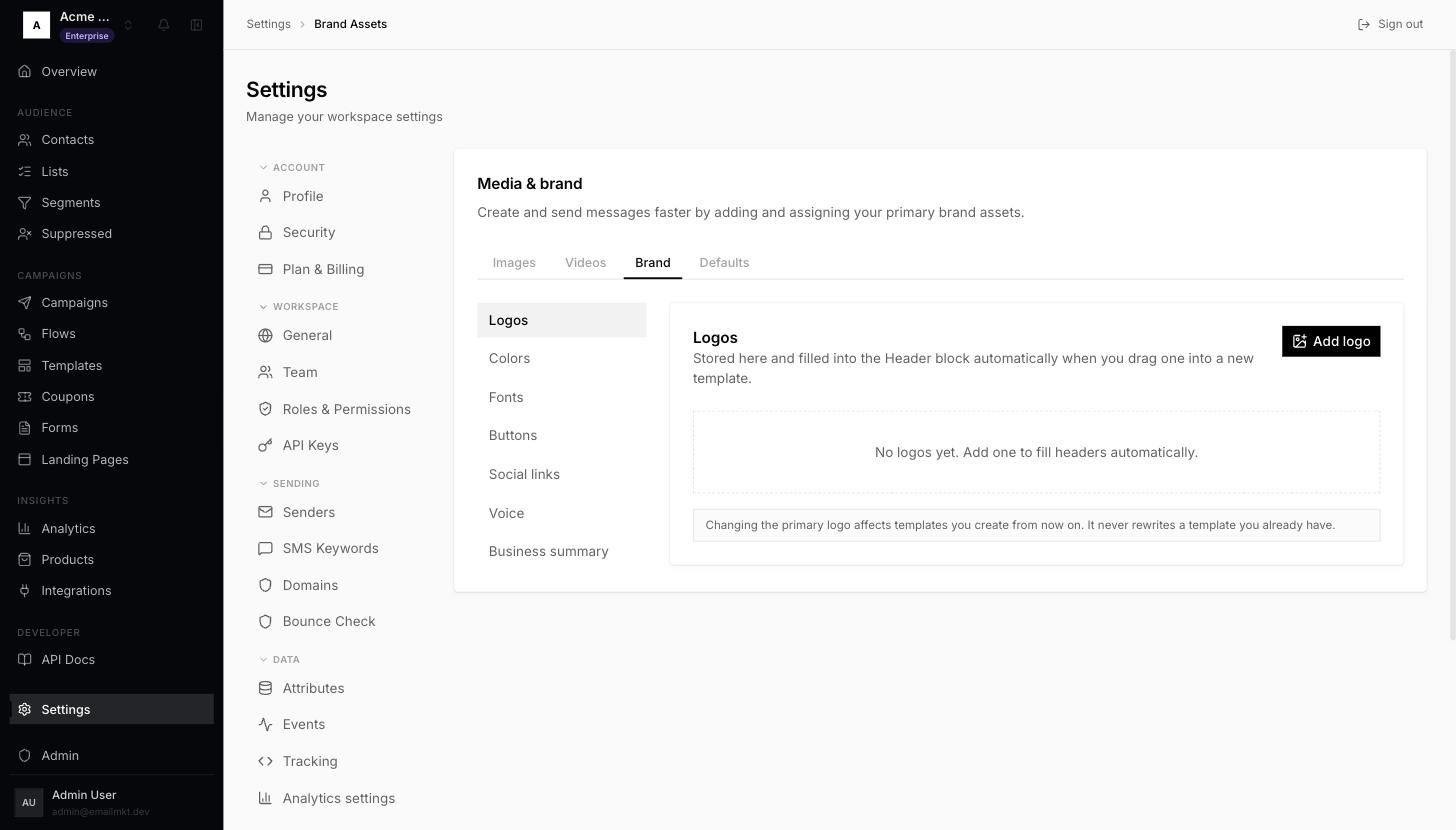Click the API Docs book icon
1456x830 pixels.
tap(25, 660)
